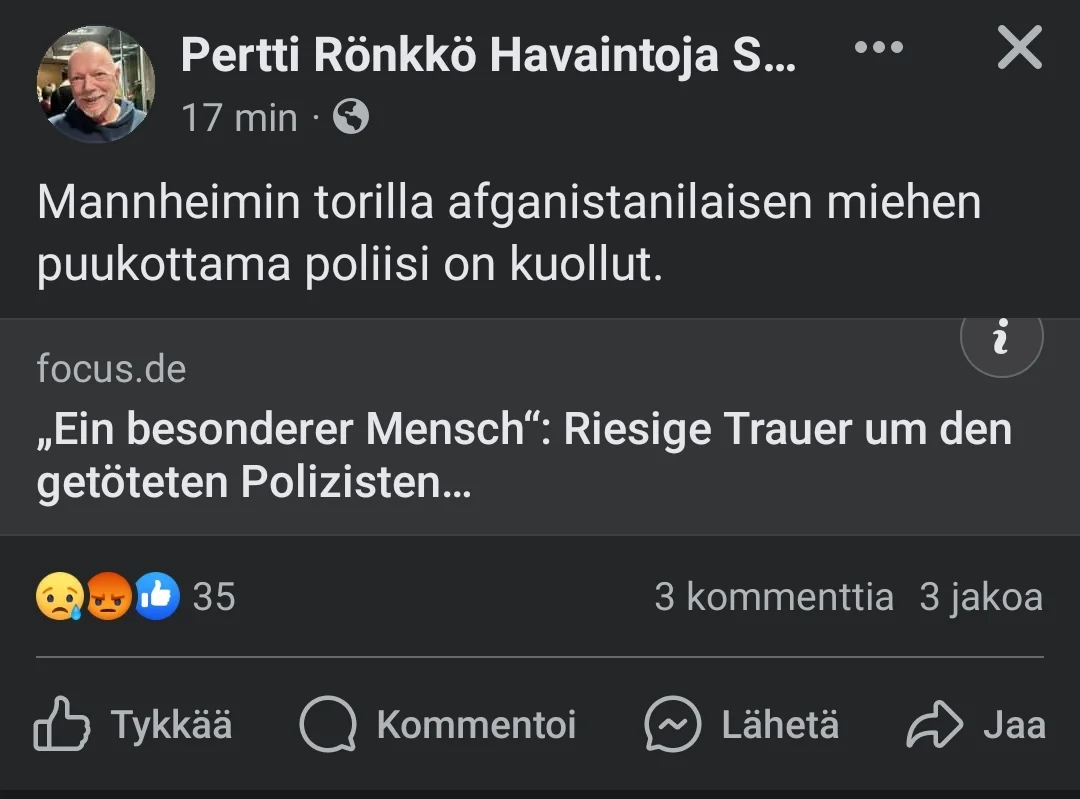Click the Mannheimin torilla post text
Image resolution: width=1080 pixels, height=799 pixels.
point(508,234)
